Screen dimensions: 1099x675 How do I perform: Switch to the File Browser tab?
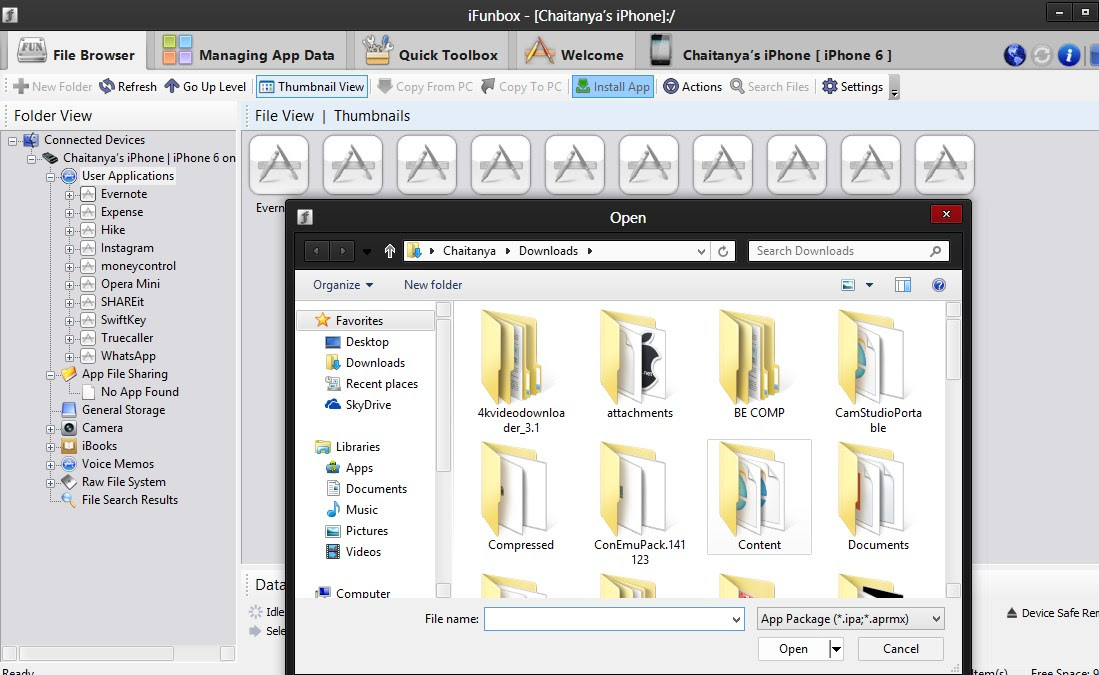(x=76, y=53)
